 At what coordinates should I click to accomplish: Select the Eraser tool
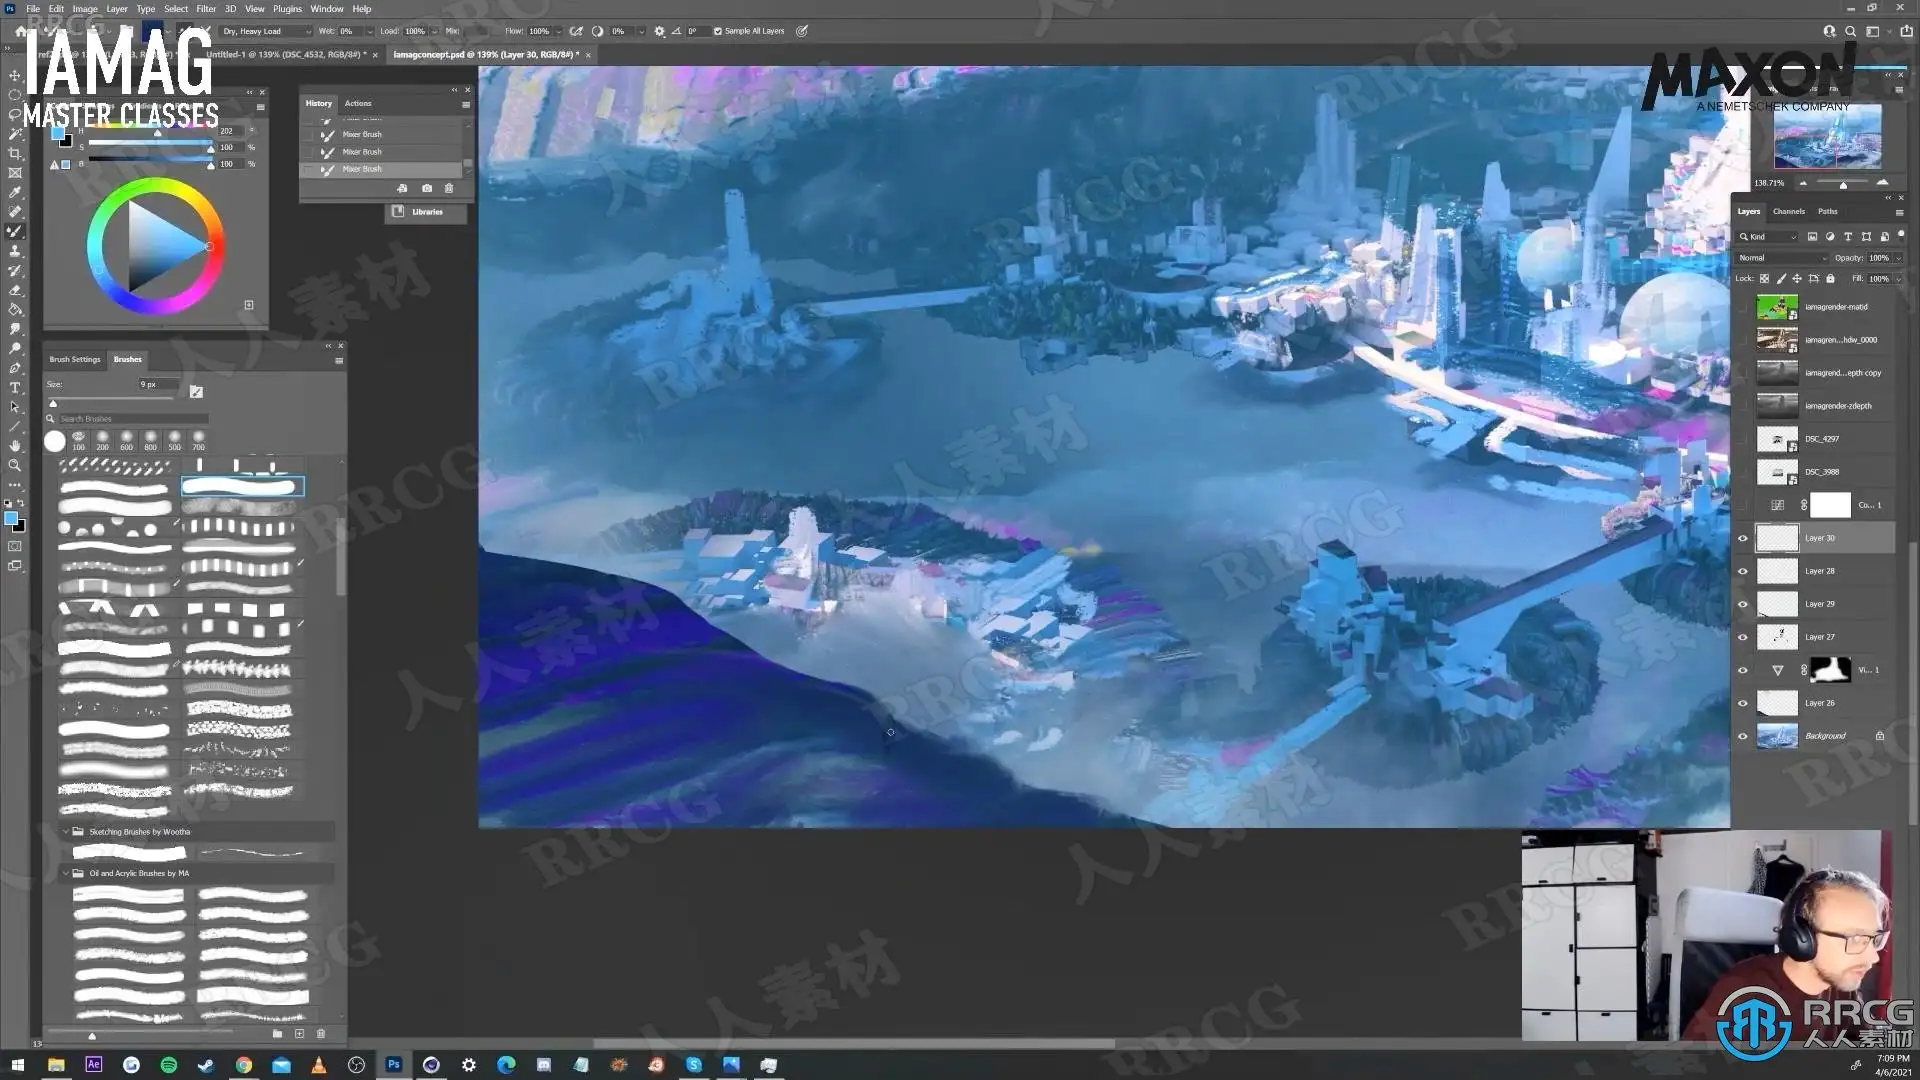pyautogui.click(x=15, y=290)
